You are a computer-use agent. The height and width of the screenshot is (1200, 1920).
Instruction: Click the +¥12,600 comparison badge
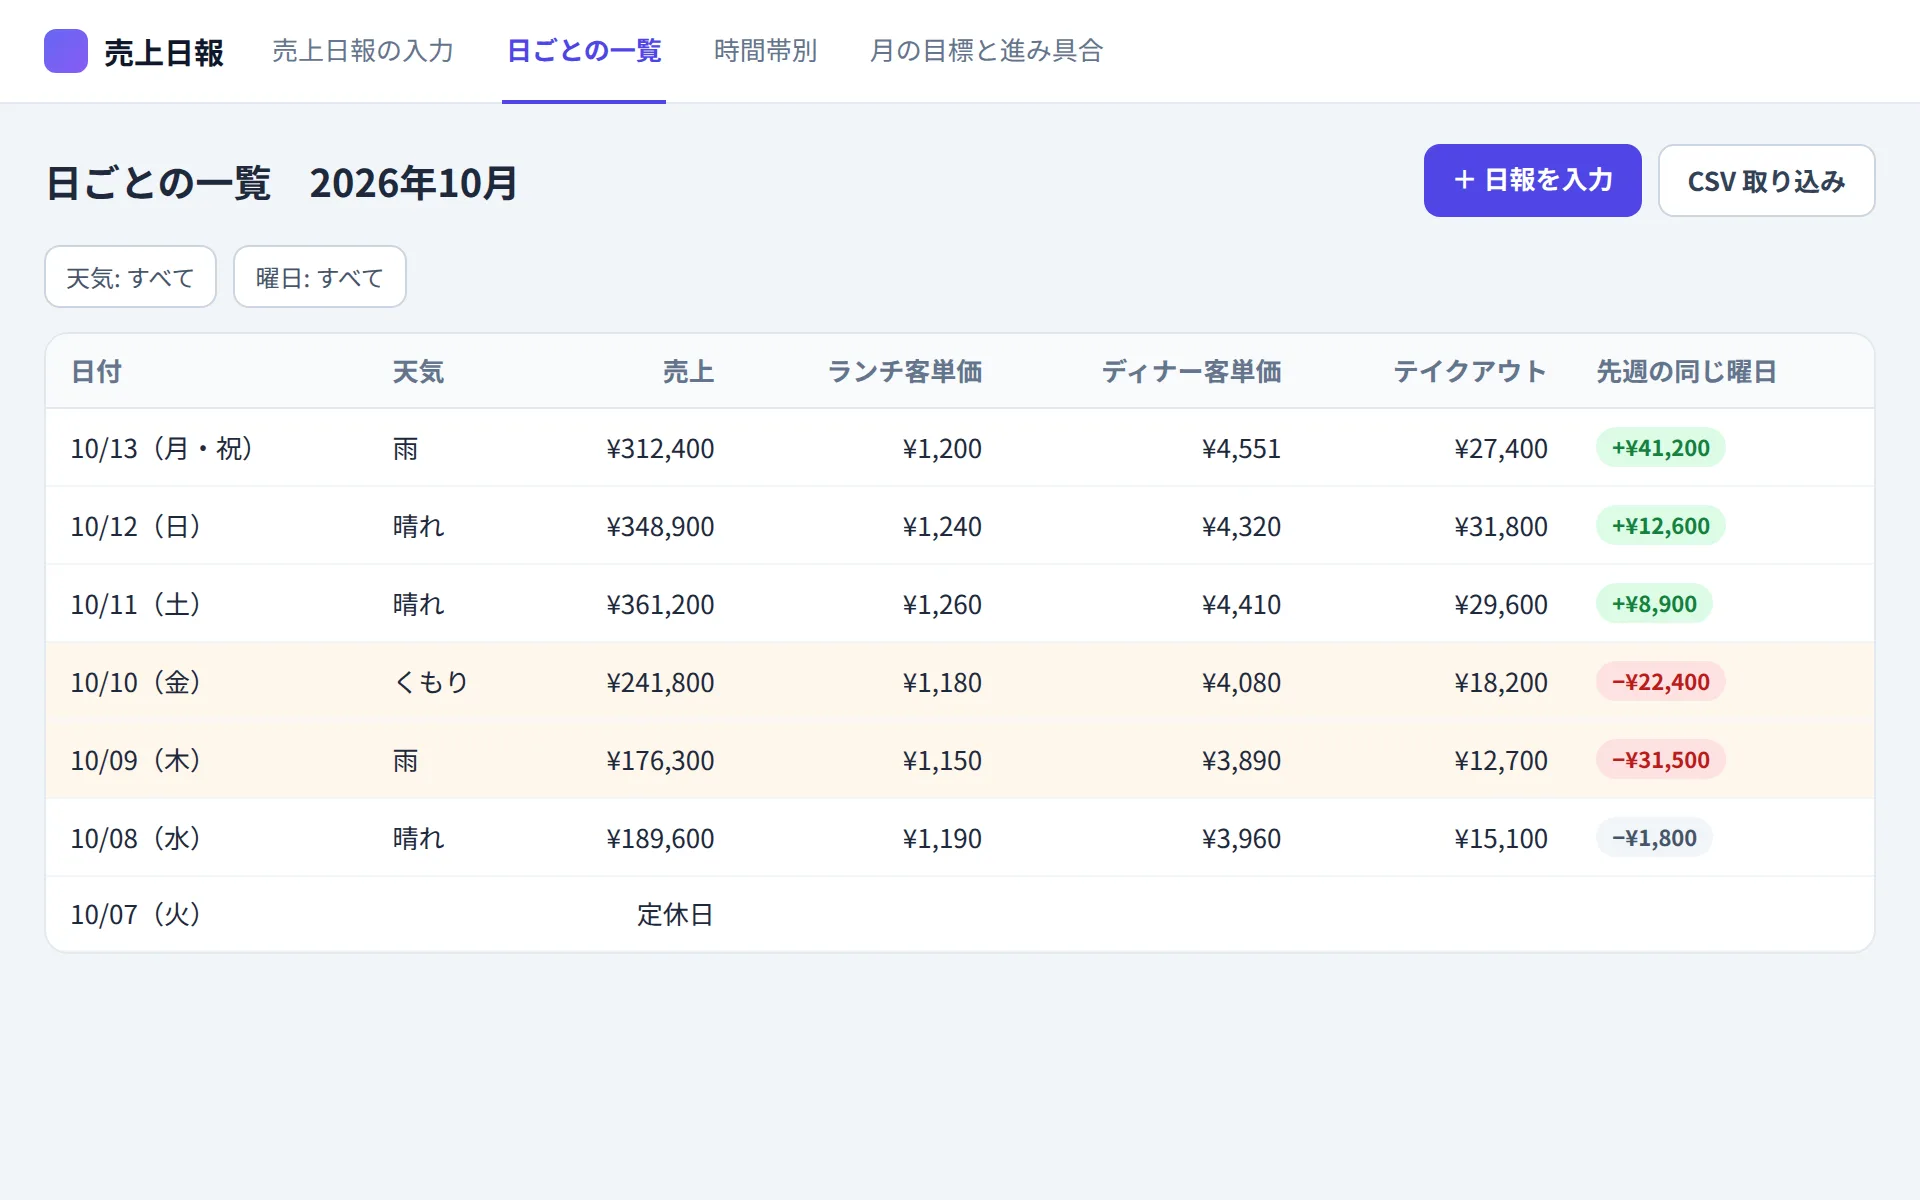pyautogui.click(x=1660, y=526)
